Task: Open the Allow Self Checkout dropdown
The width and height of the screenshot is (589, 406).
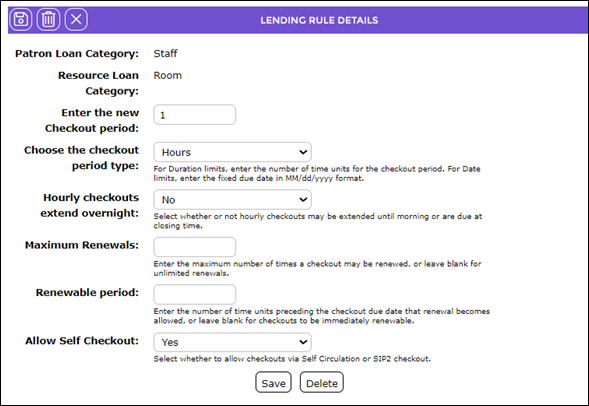Action: click(233, 342)
